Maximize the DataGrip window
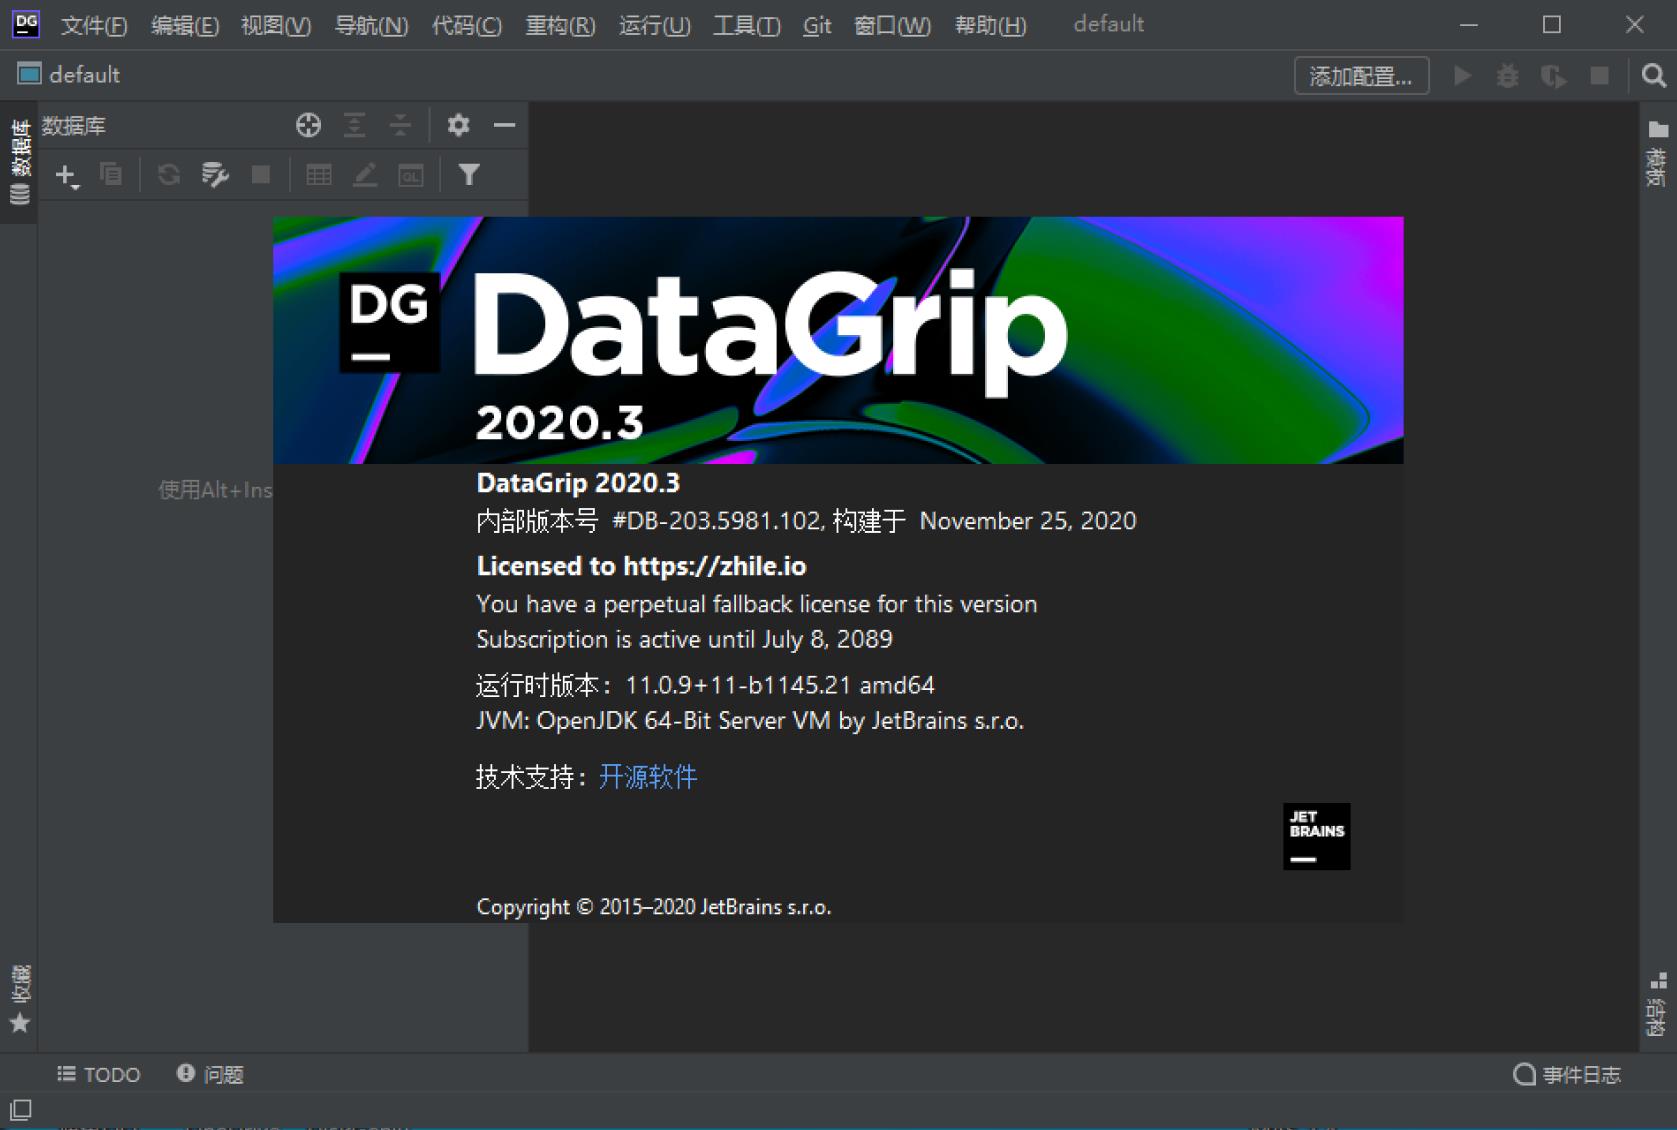 pyautogui.click(x=1551, y=25)
